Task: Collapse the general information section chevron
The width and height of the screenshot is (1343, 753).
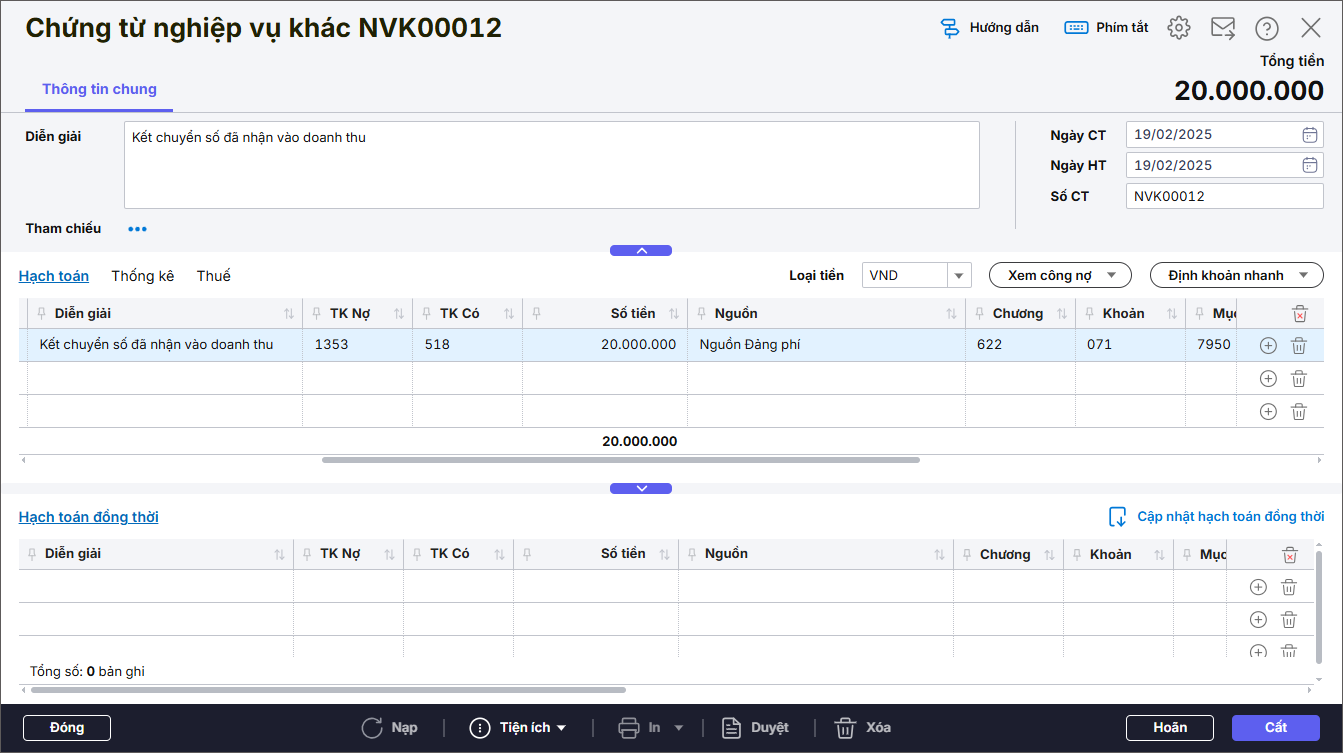Action: 641,251
